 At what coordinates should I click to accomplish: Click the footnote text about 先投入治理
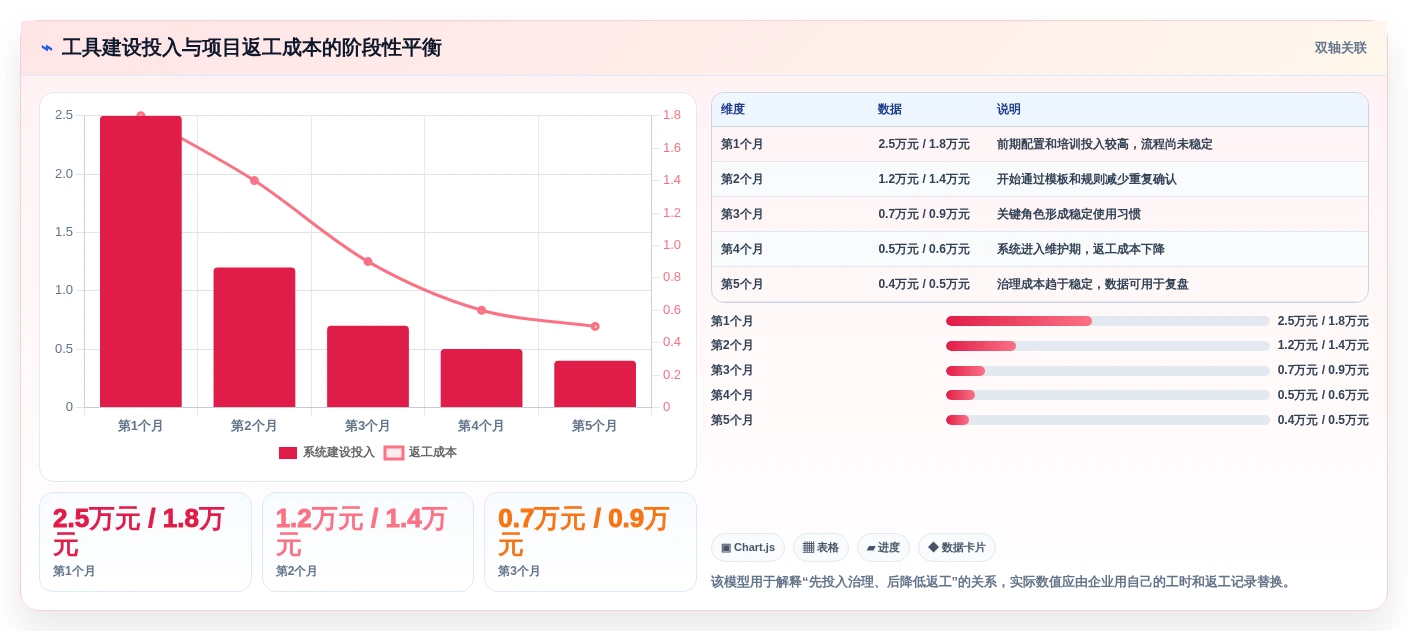coord(1003,582)
